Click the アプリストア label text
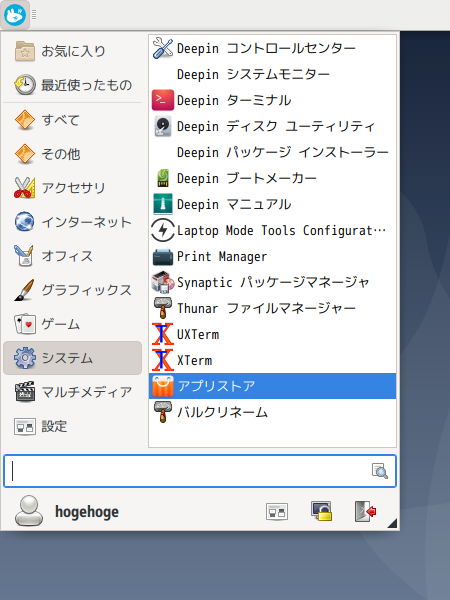The width and height of the screenshot is (450, 600). click(x=216, y=386)
